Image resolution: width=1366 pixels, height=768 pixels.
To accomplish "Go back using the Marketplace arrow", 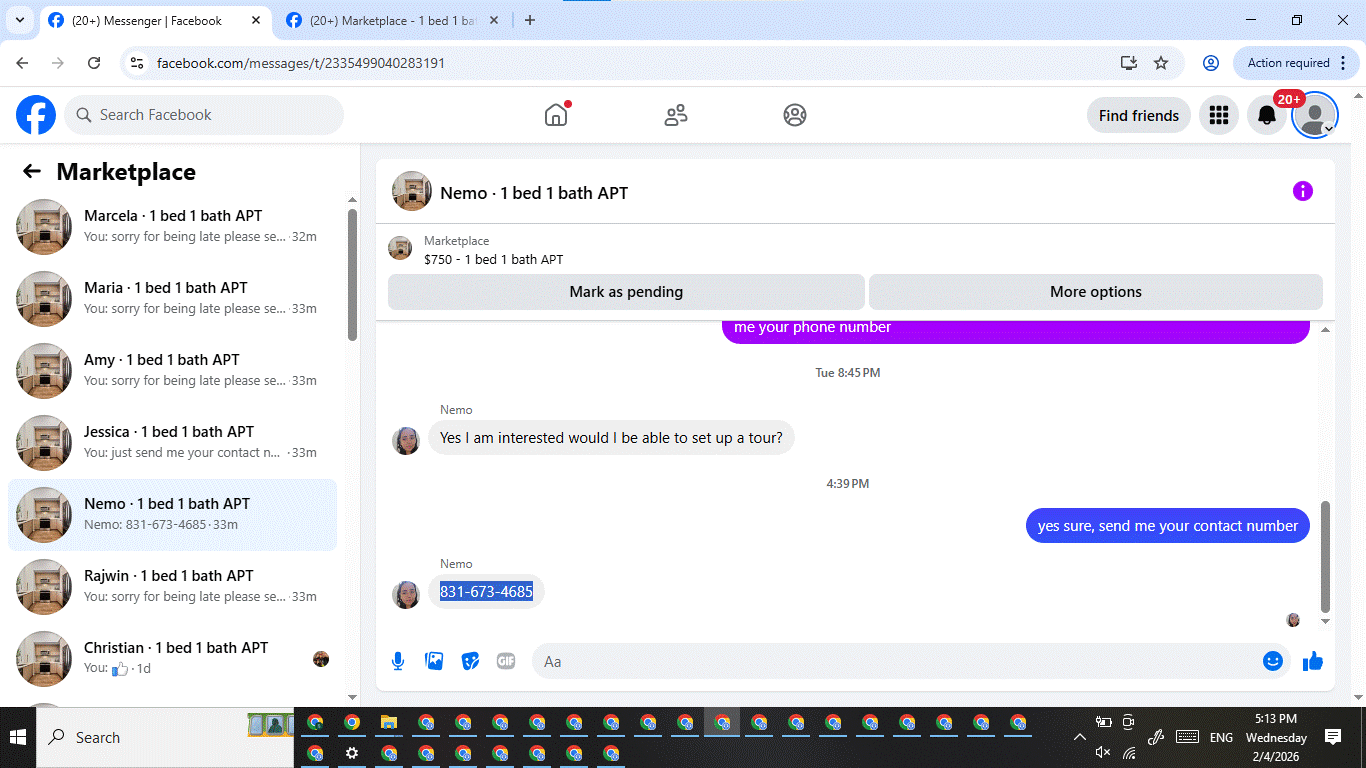I will tap(32, 171).
